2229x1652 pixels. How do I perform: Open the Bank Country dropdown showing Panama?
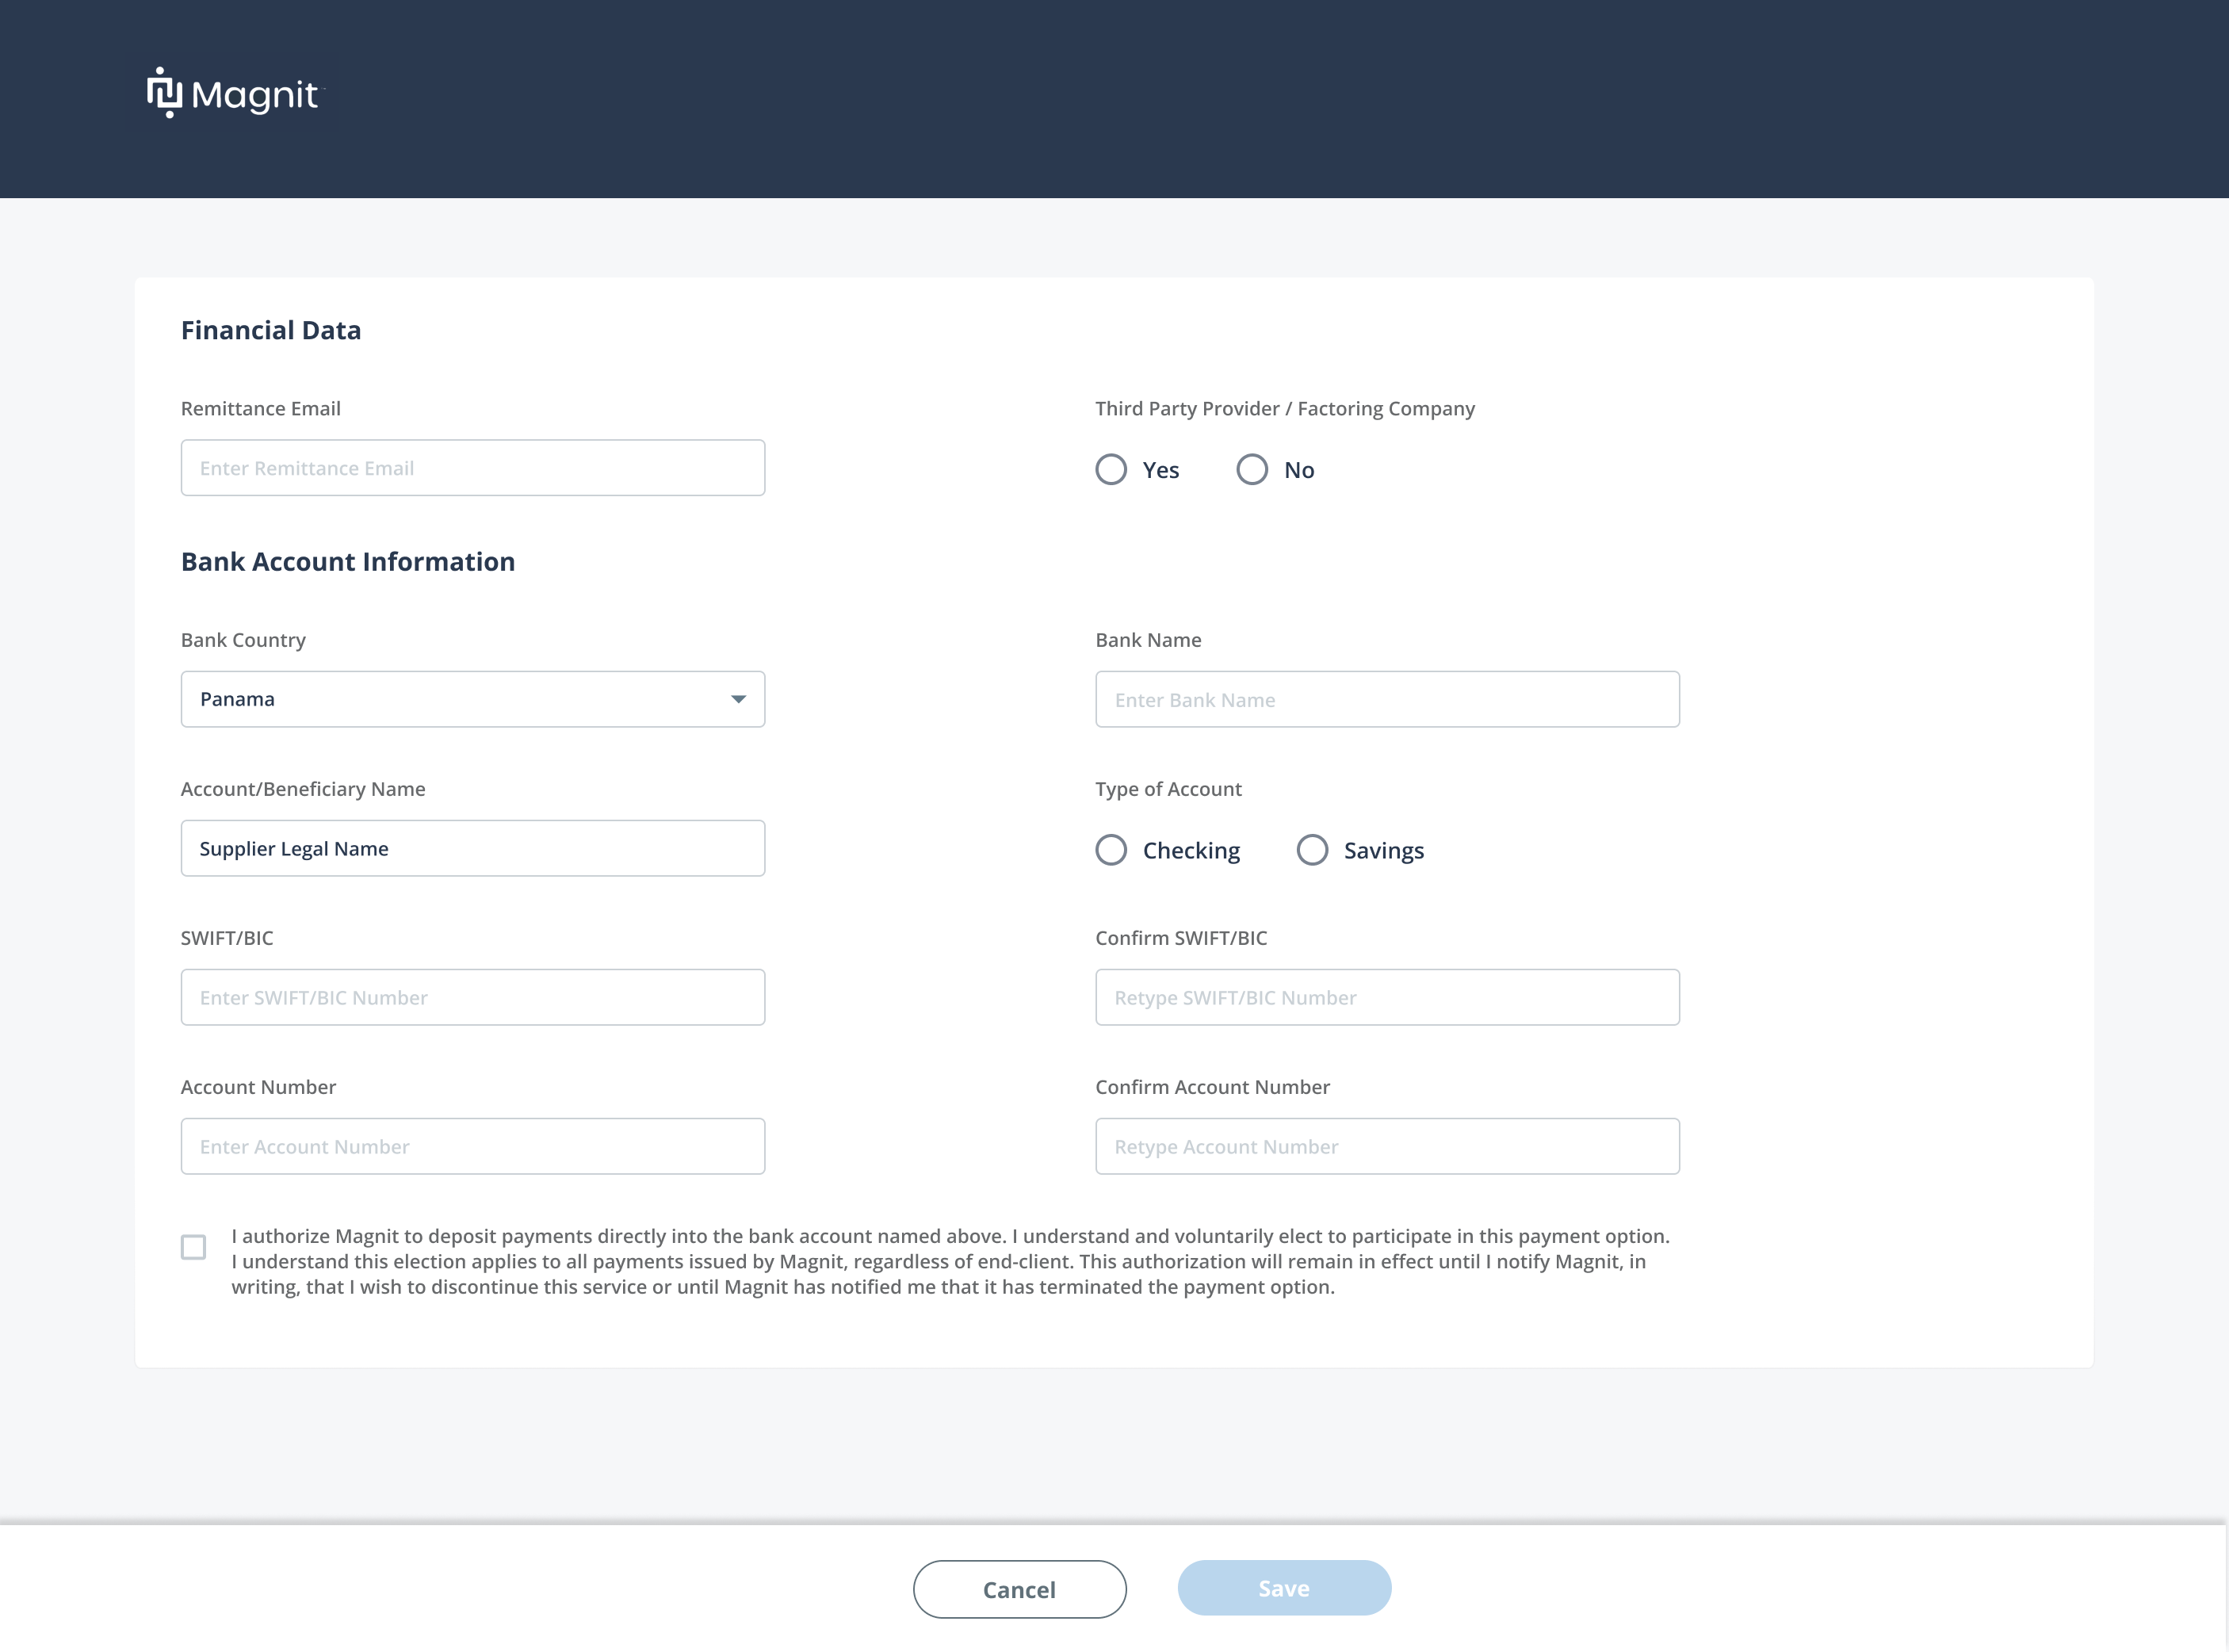(x=473, y=699)
